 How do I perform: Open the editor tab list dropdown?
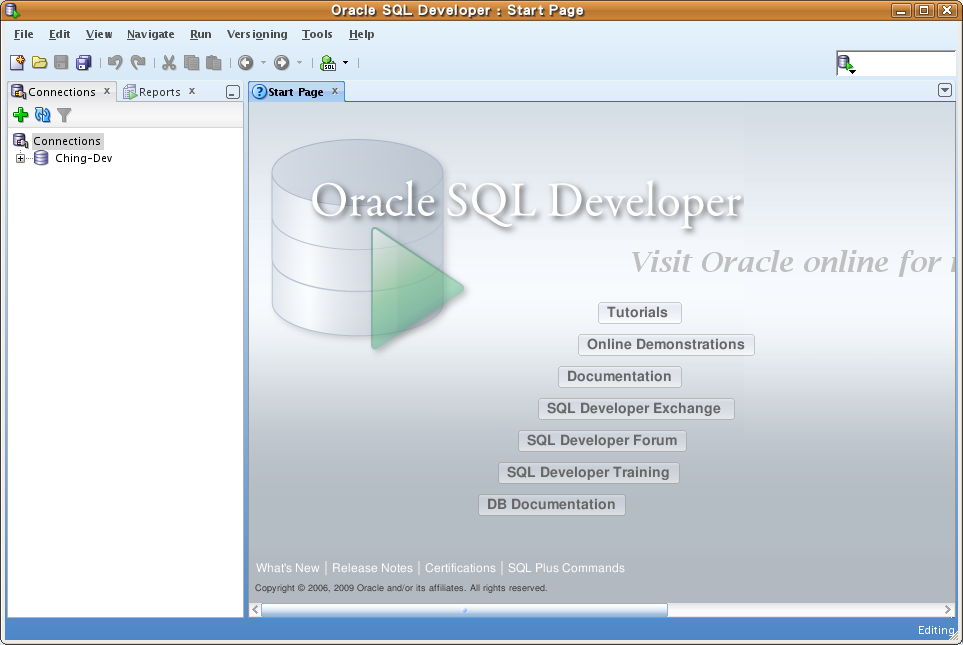pos(945,90)
